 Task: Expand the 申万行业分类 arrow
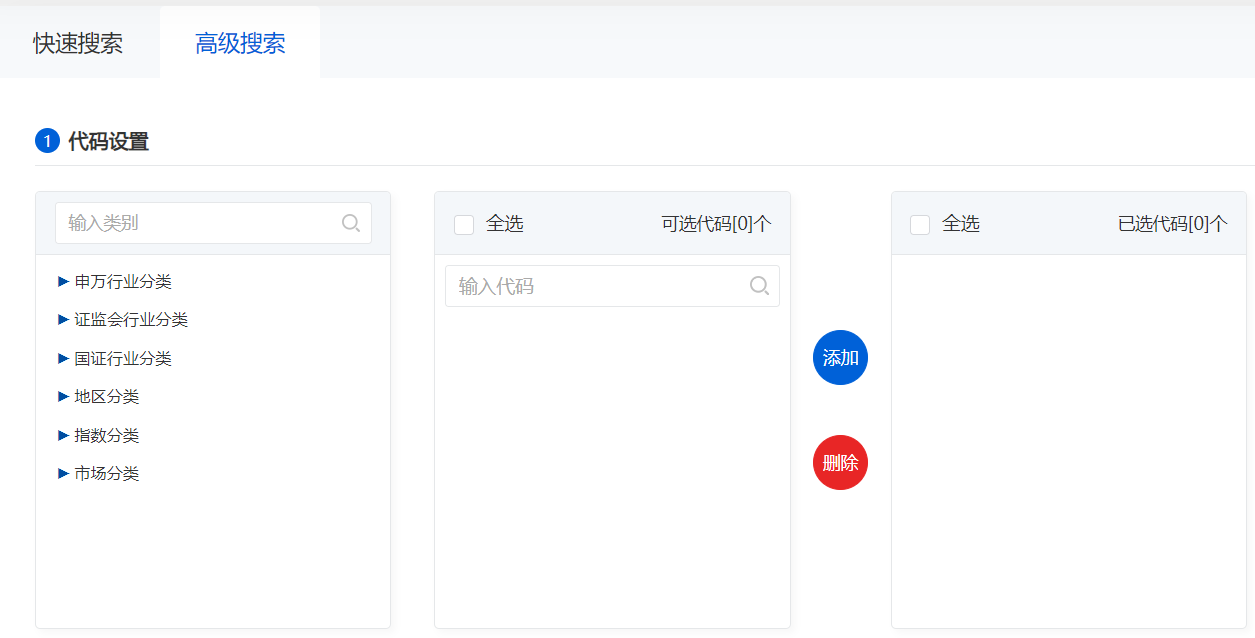pos(64,282)
